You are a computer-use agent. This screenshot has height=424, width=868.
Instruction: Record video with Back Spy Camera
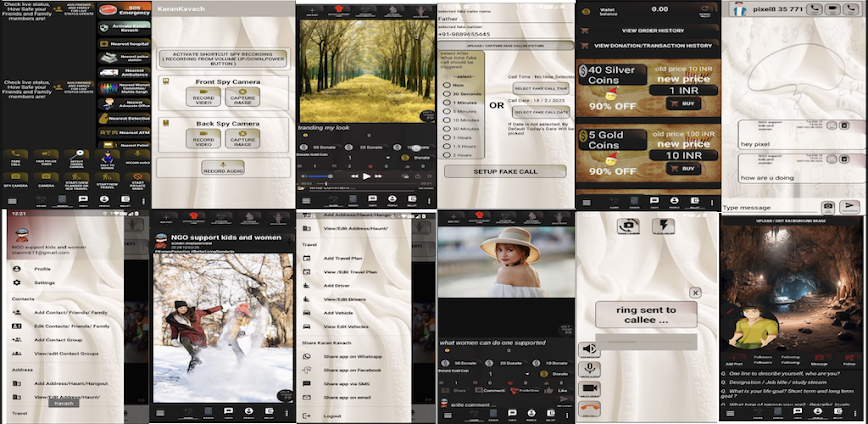click(x=201, y=140)
